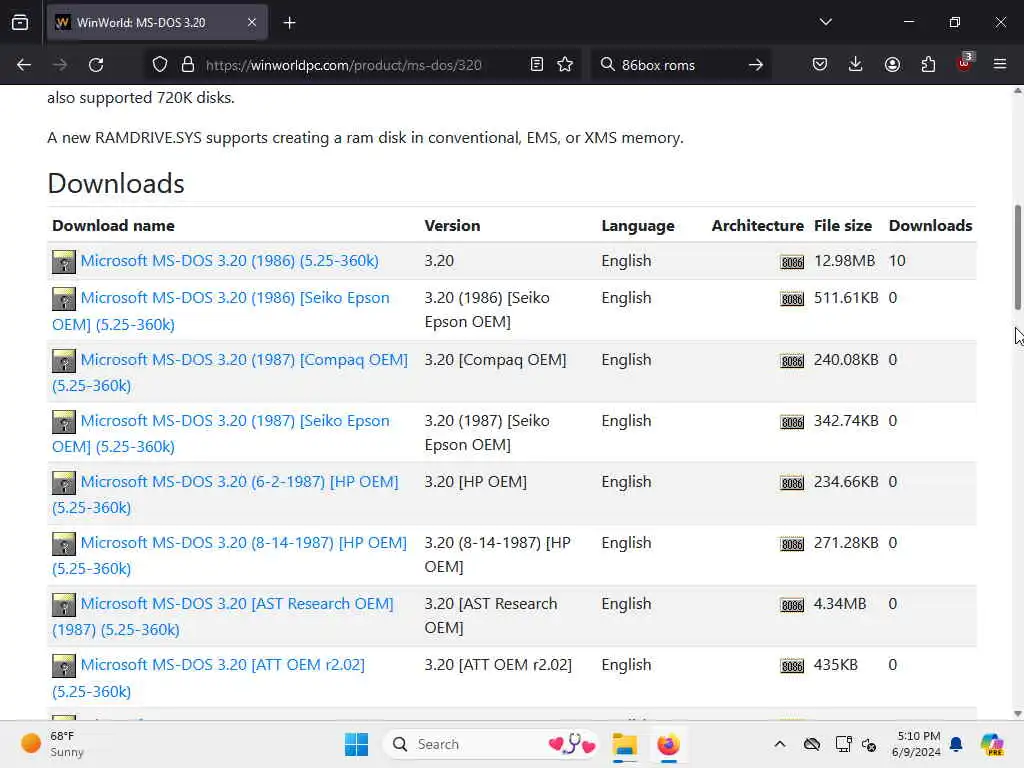This screenshot has height=768, width=1024.
Task: Open MS-DOS 3.20 (1987) Seiko Epson OEM link
Action: pyautogui.click(x=221, y=434)
